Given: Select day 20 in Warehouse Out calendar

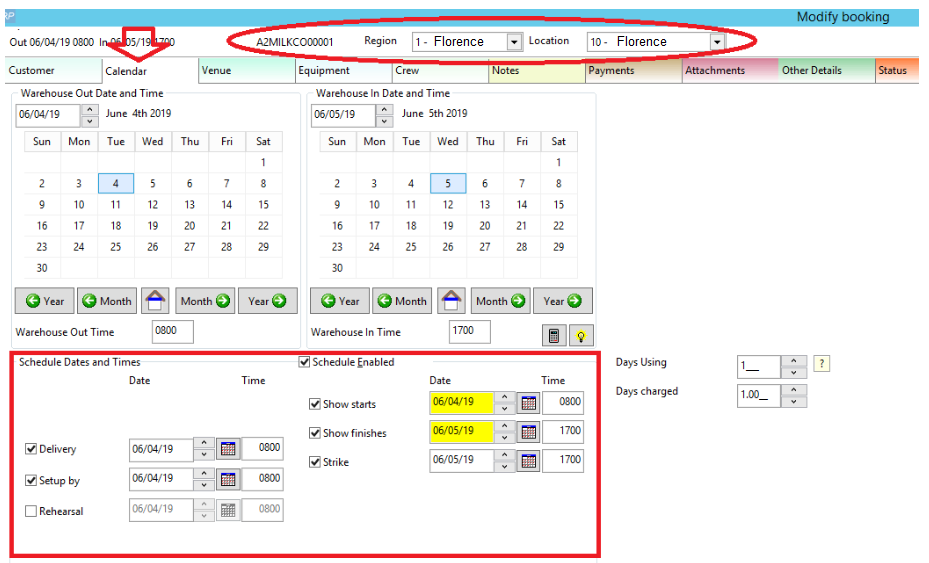Looking at the screenshot, I should [190, 226].
